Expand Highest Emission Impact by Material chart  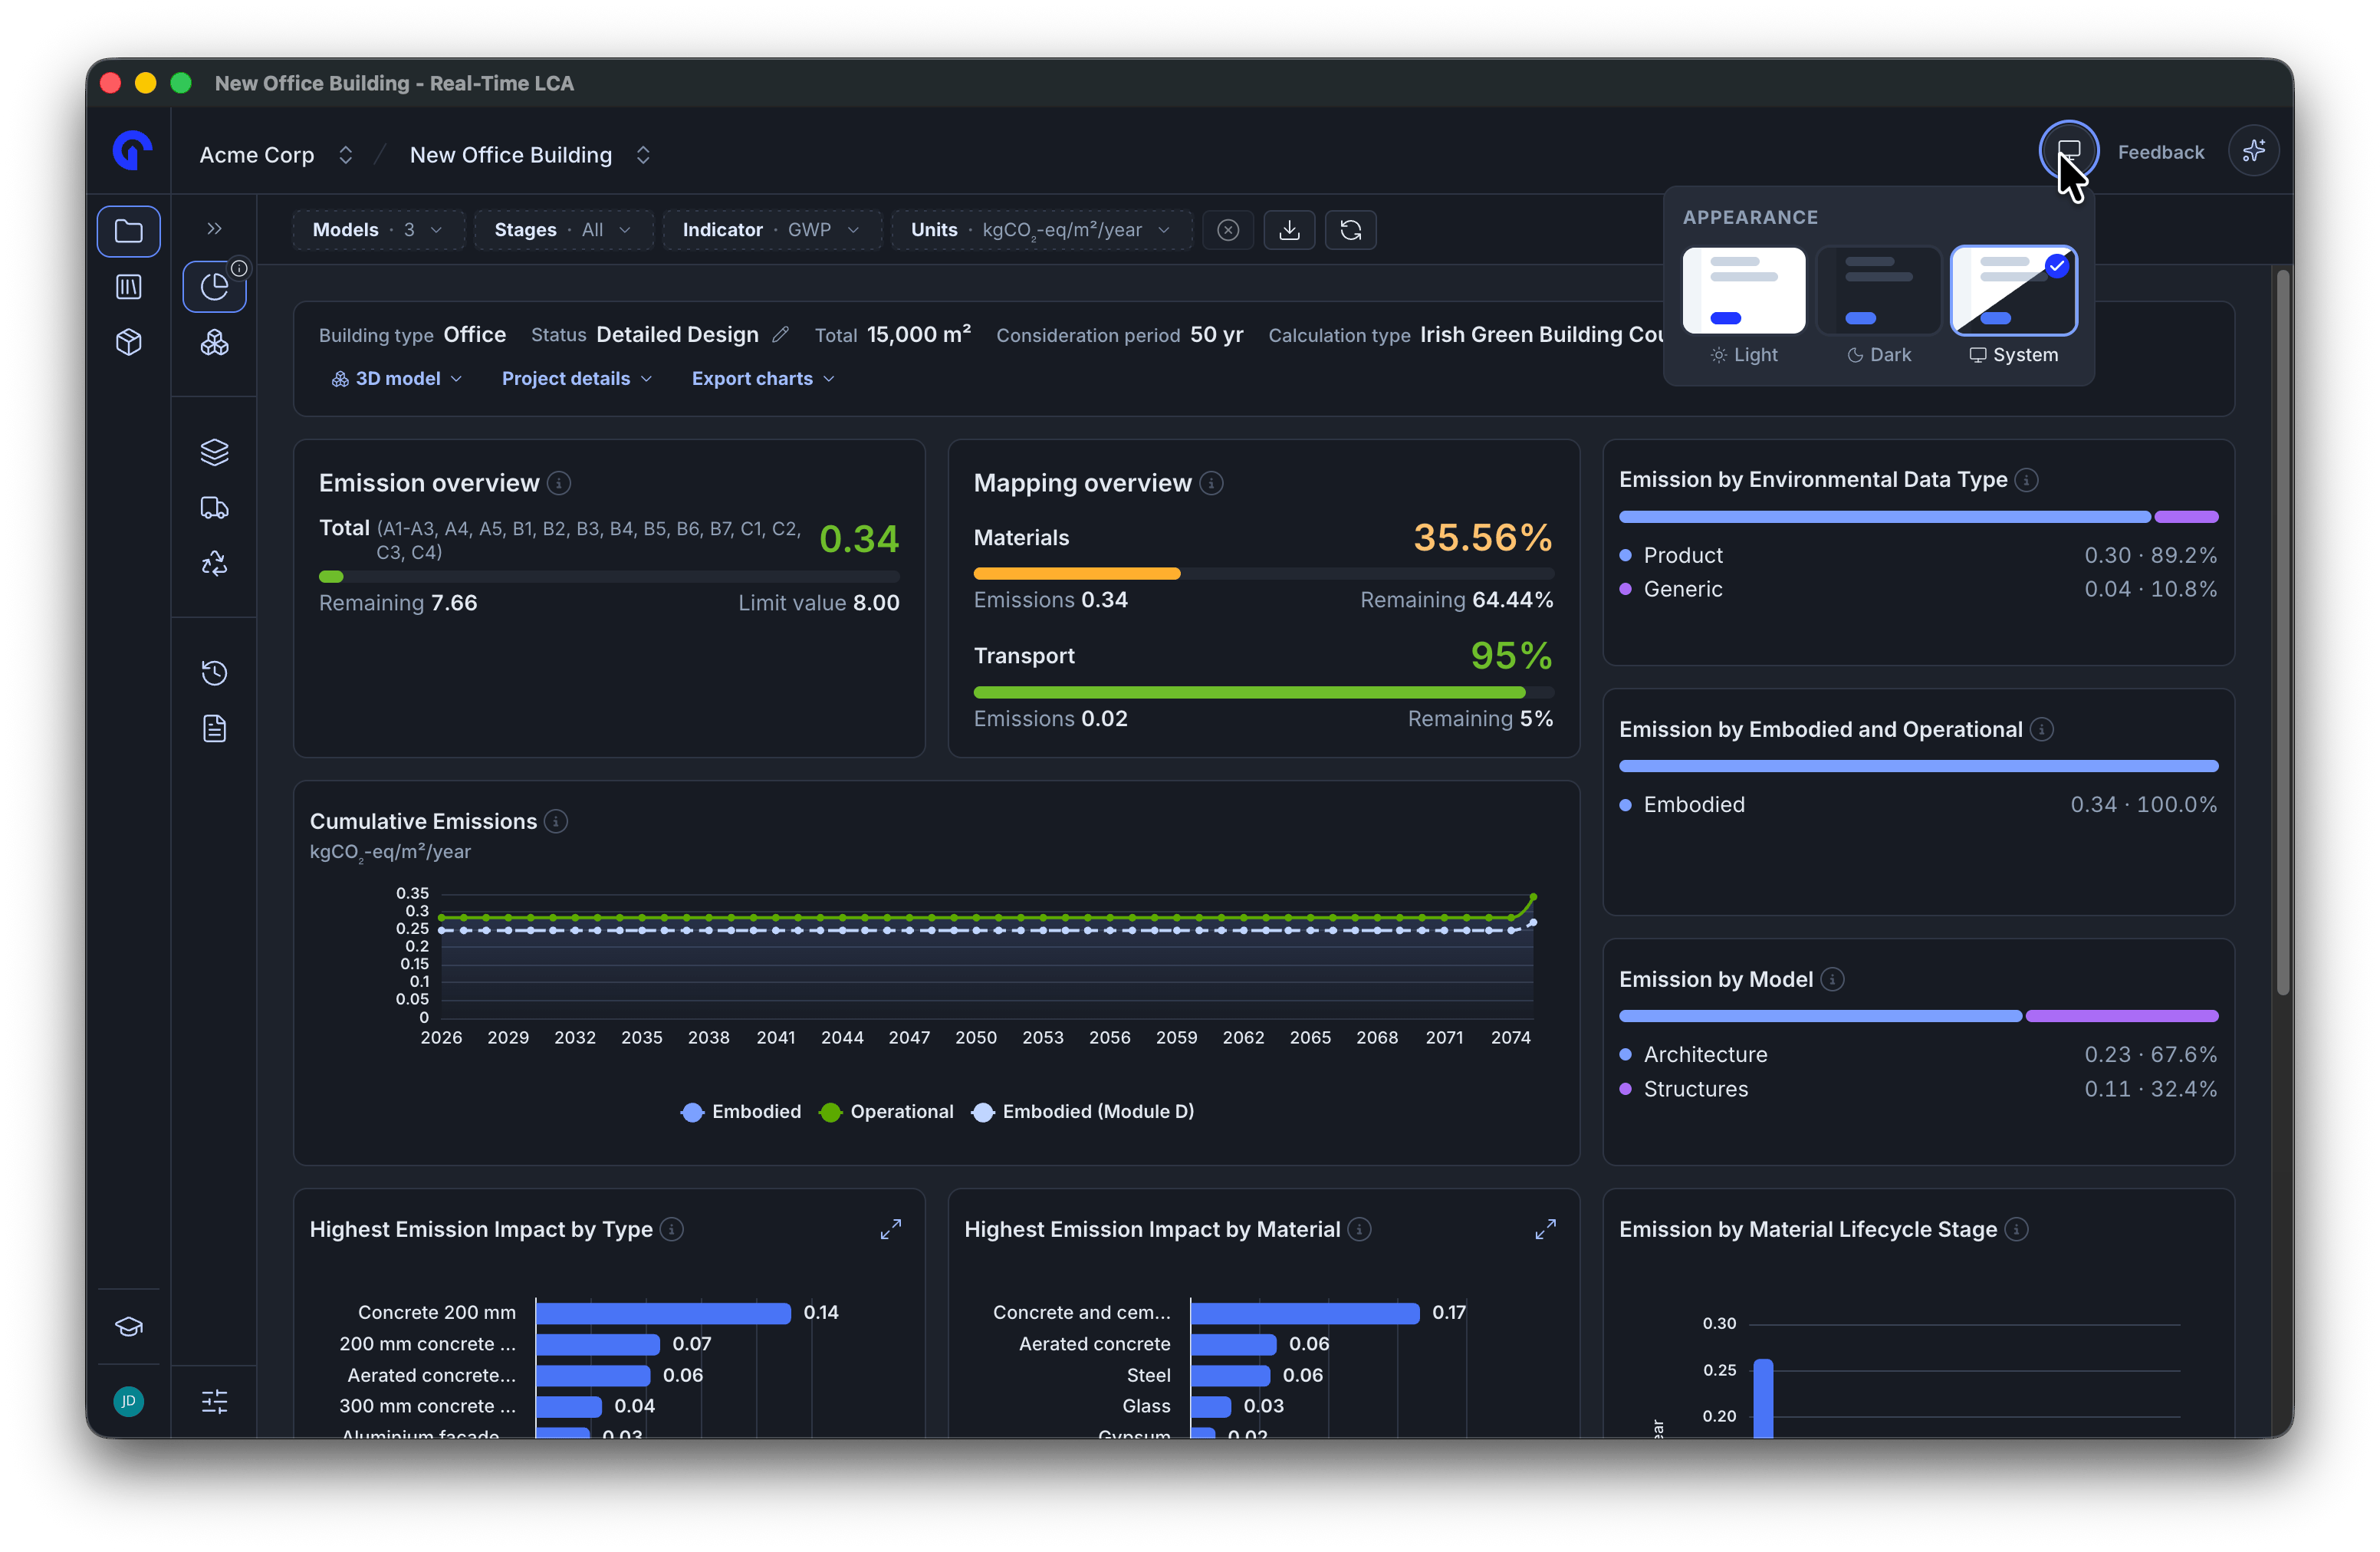1545,1229
